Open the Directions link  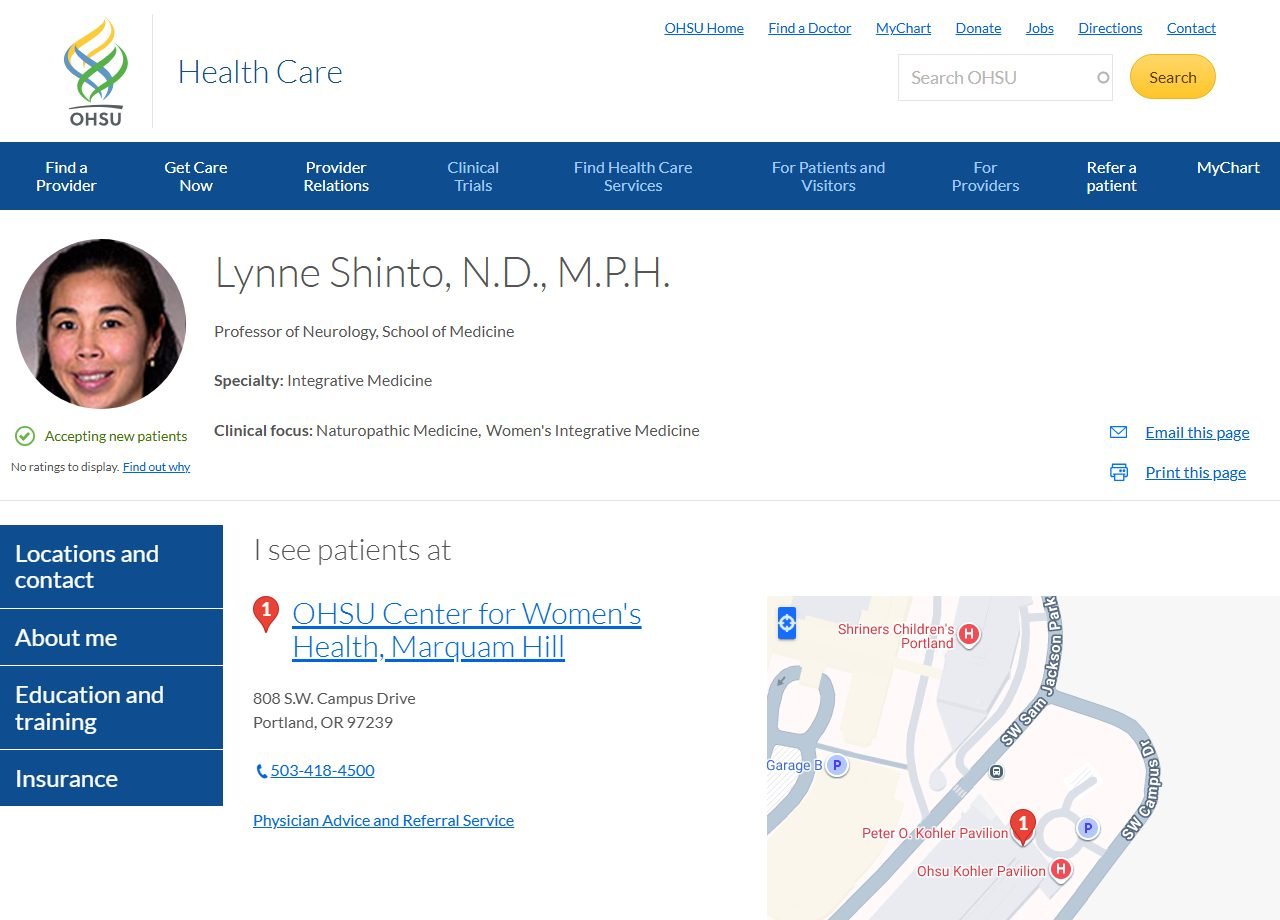[1110, 28]
